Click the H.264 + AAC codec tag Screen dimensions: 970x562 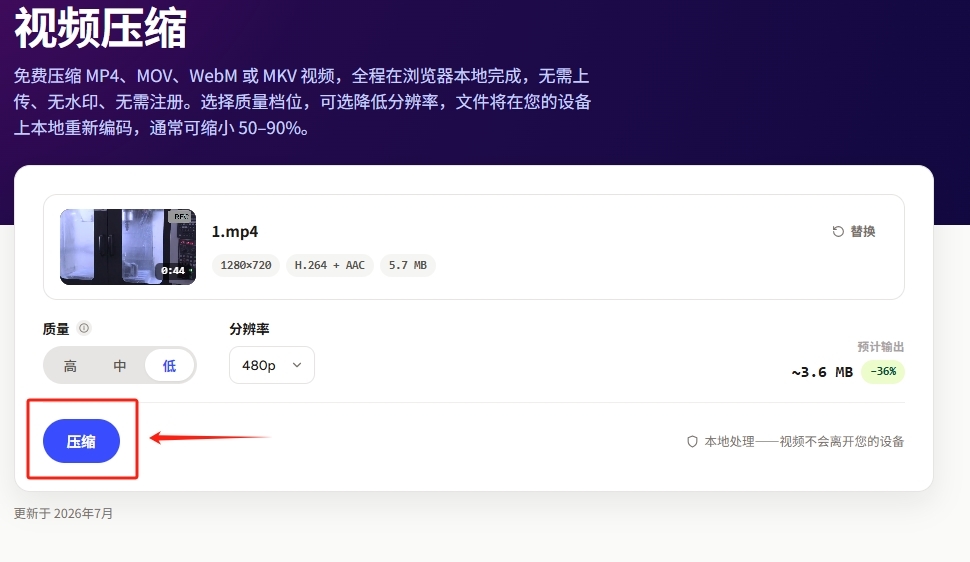pos(330,265)
